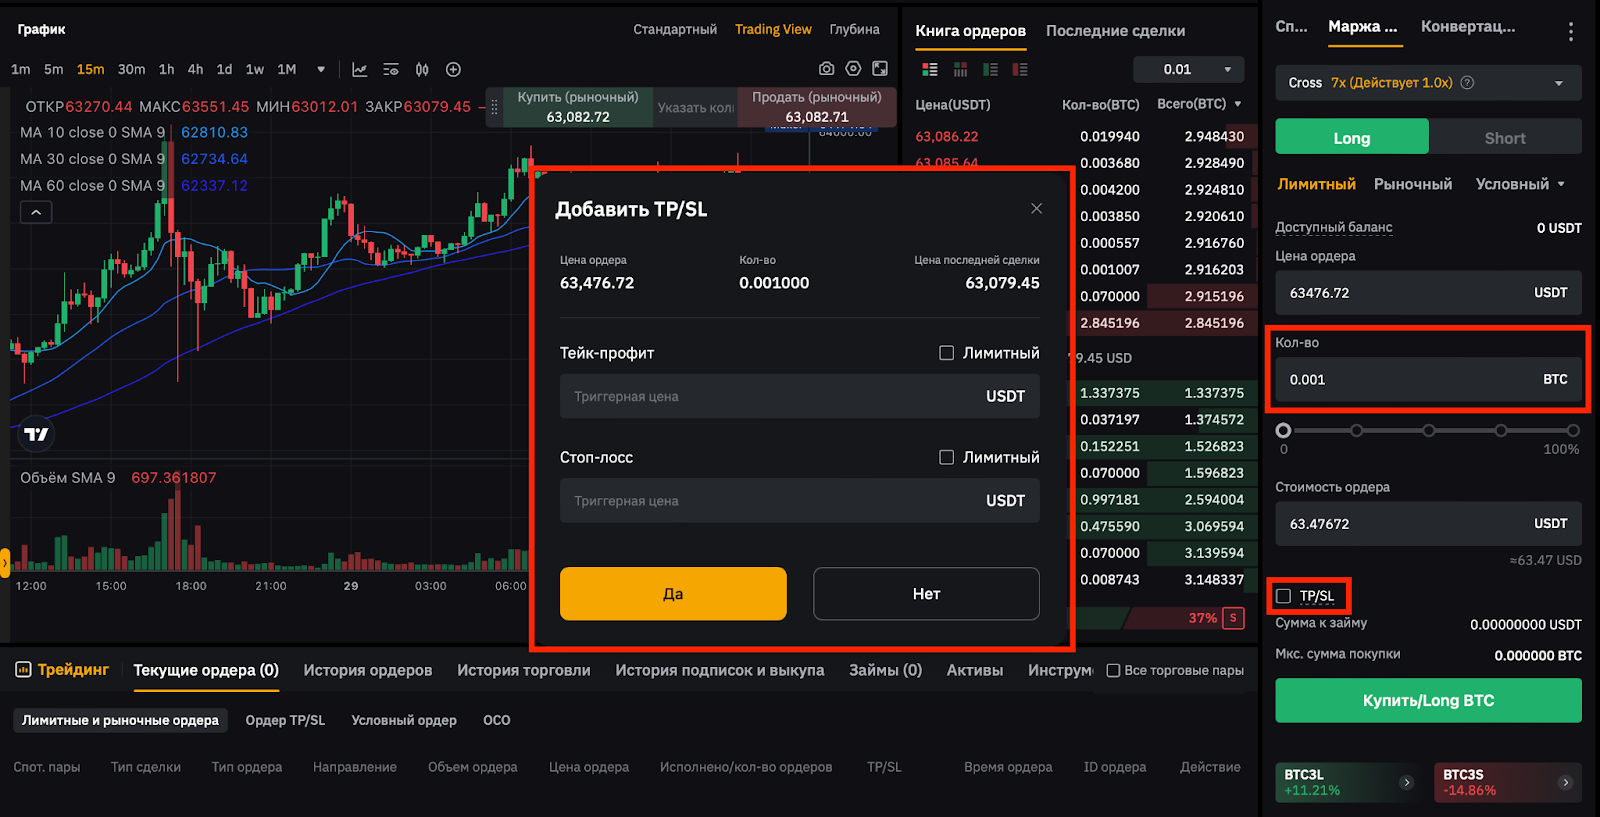Click the Цена ордера input with 63476.72
This screenshot has height=817, width=1600.
[1428, 292]
